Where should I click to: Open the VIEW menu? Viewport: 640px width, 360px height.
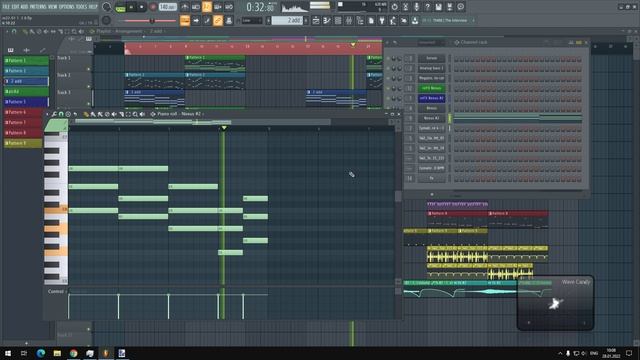(53, 7)
